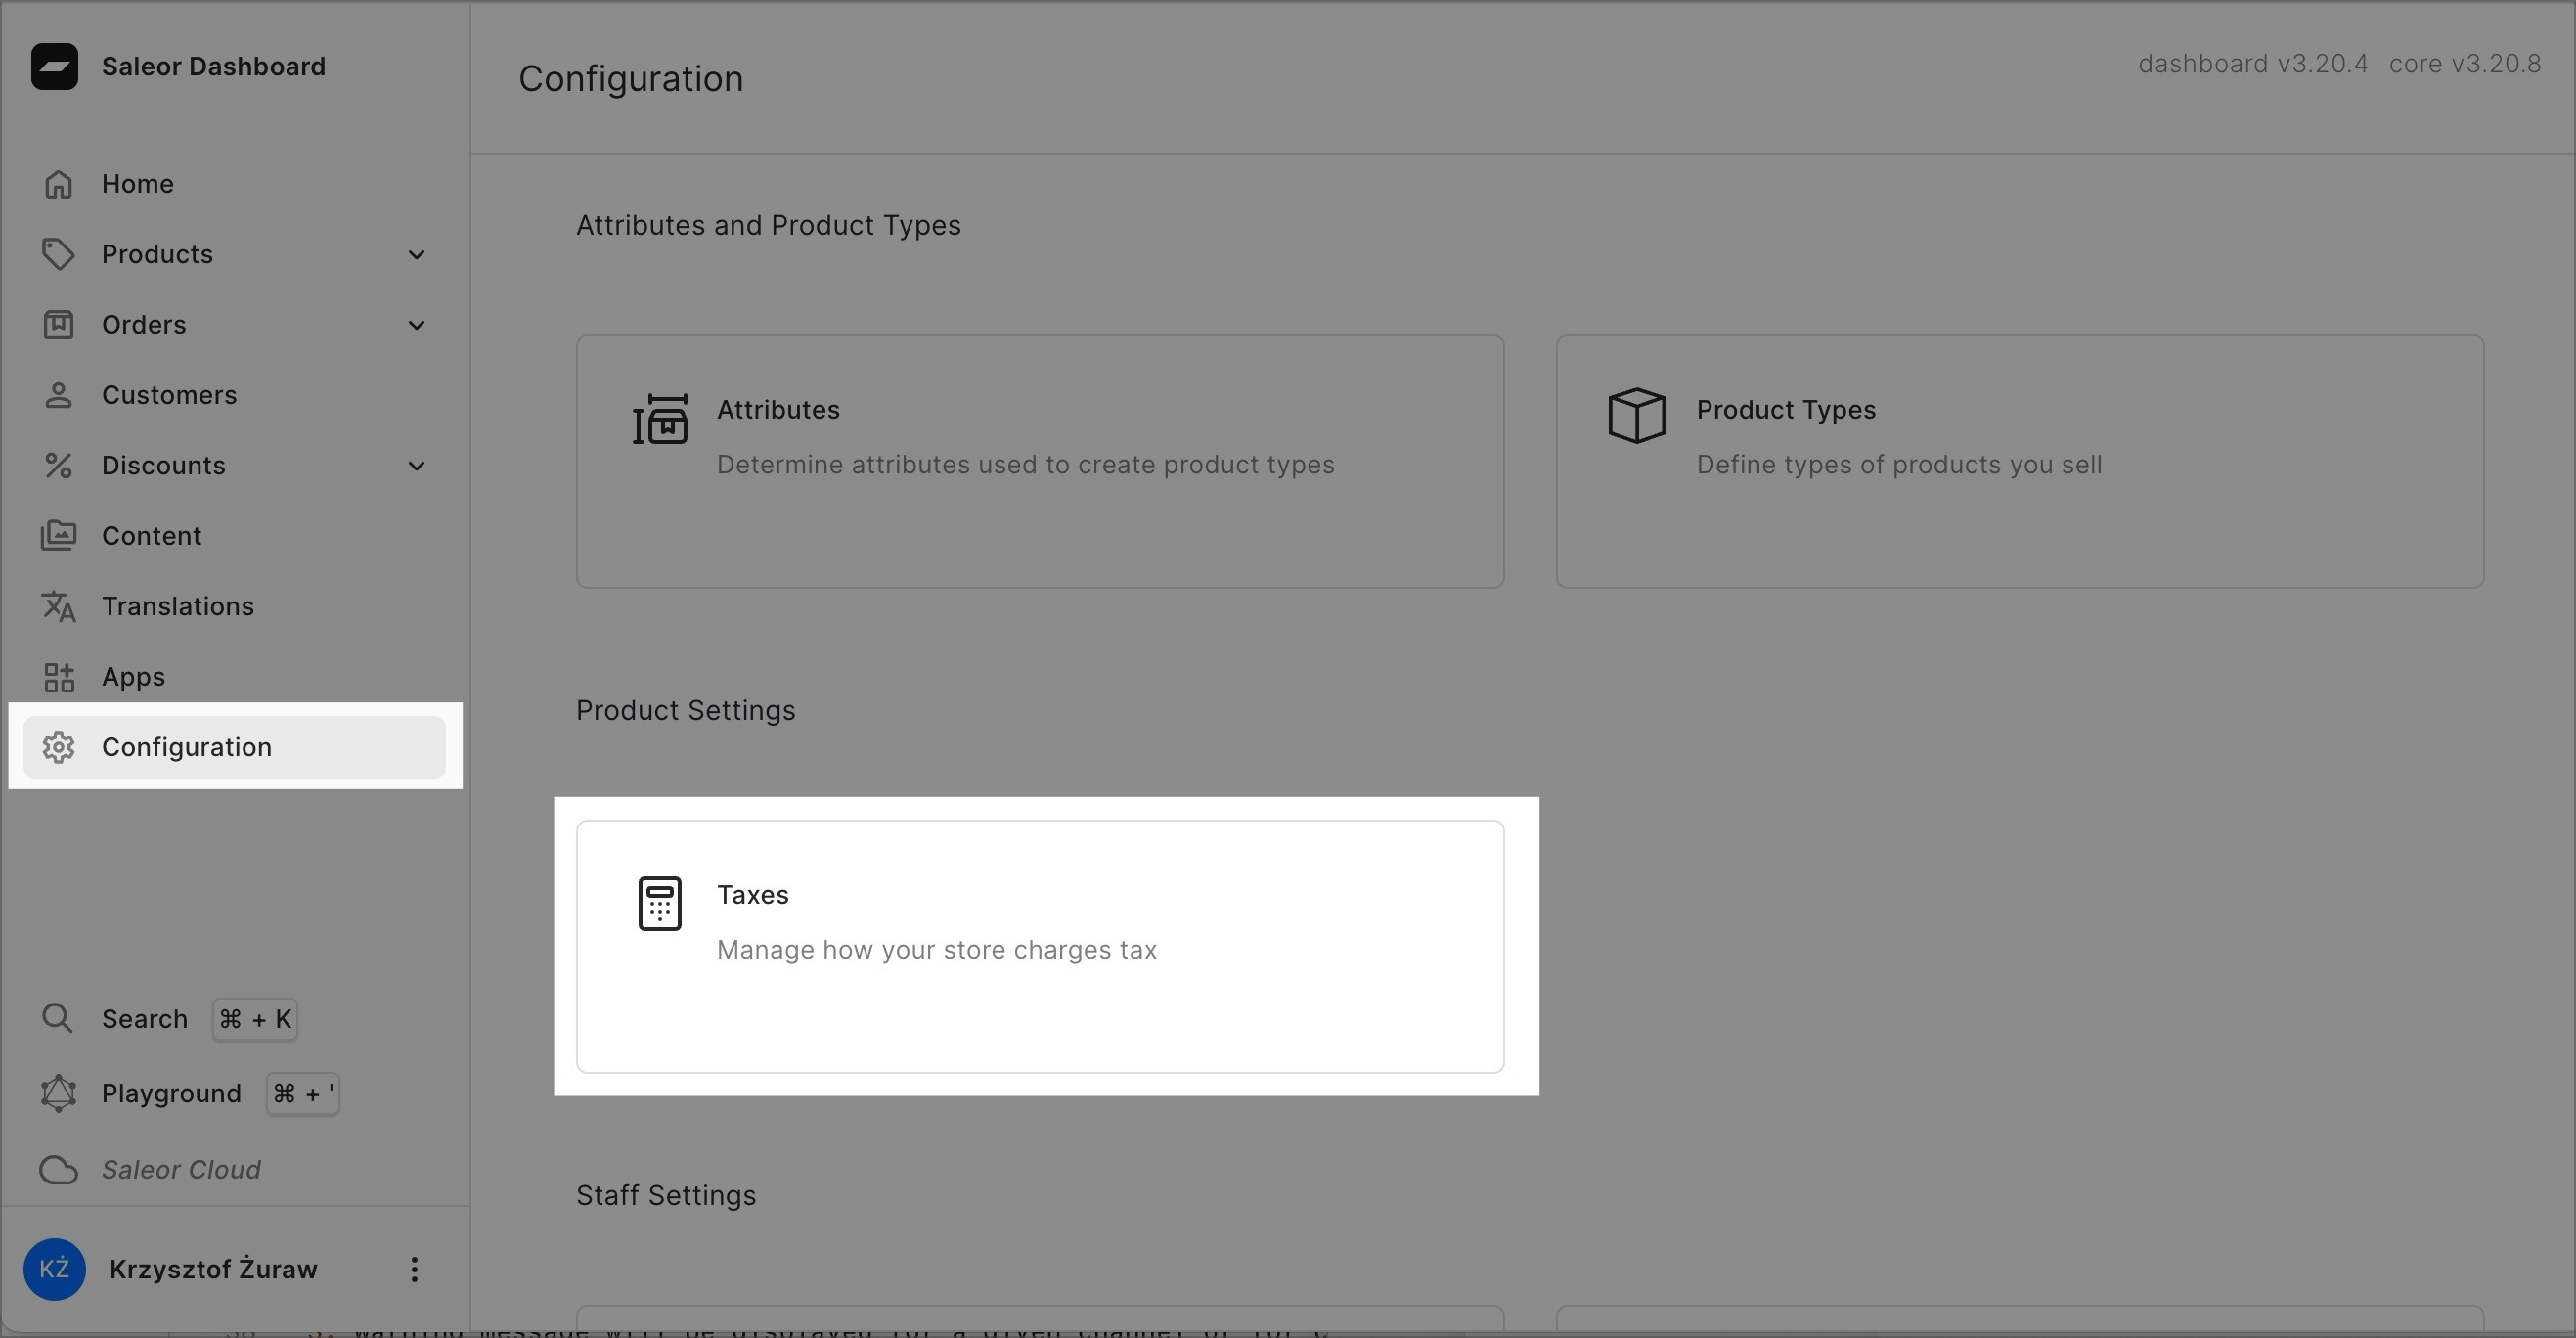The width and height of the screenshot is (2576, 1338).
Task: Select the Home icon in sidebar
Action: tap(58, 183)
